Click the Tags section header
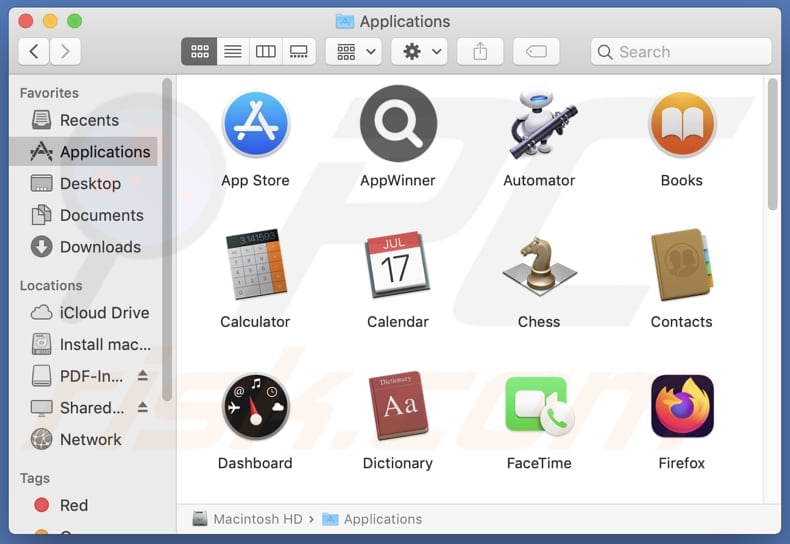The height and width of the screenshot is (544, 790). pyautogui.click(x=35, y=478)
